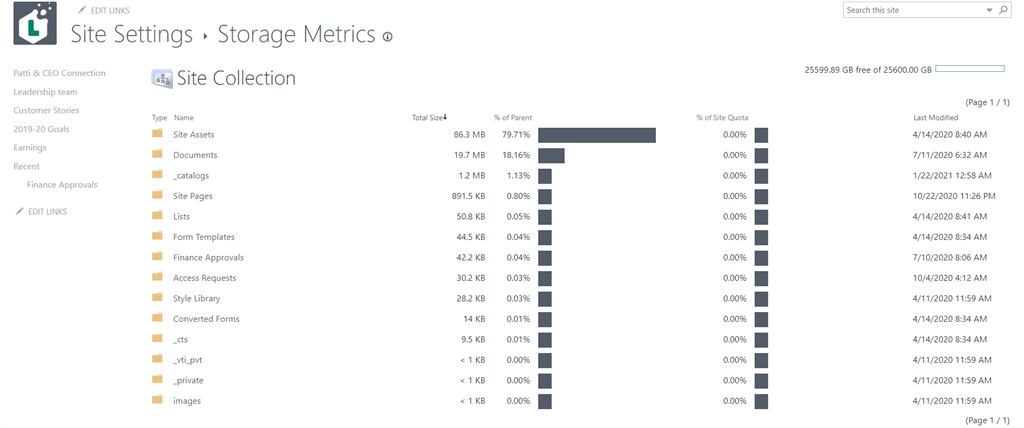Click the Site Assets folder icon
This screenshot has height=428, width=1024.
click(157, 134)
